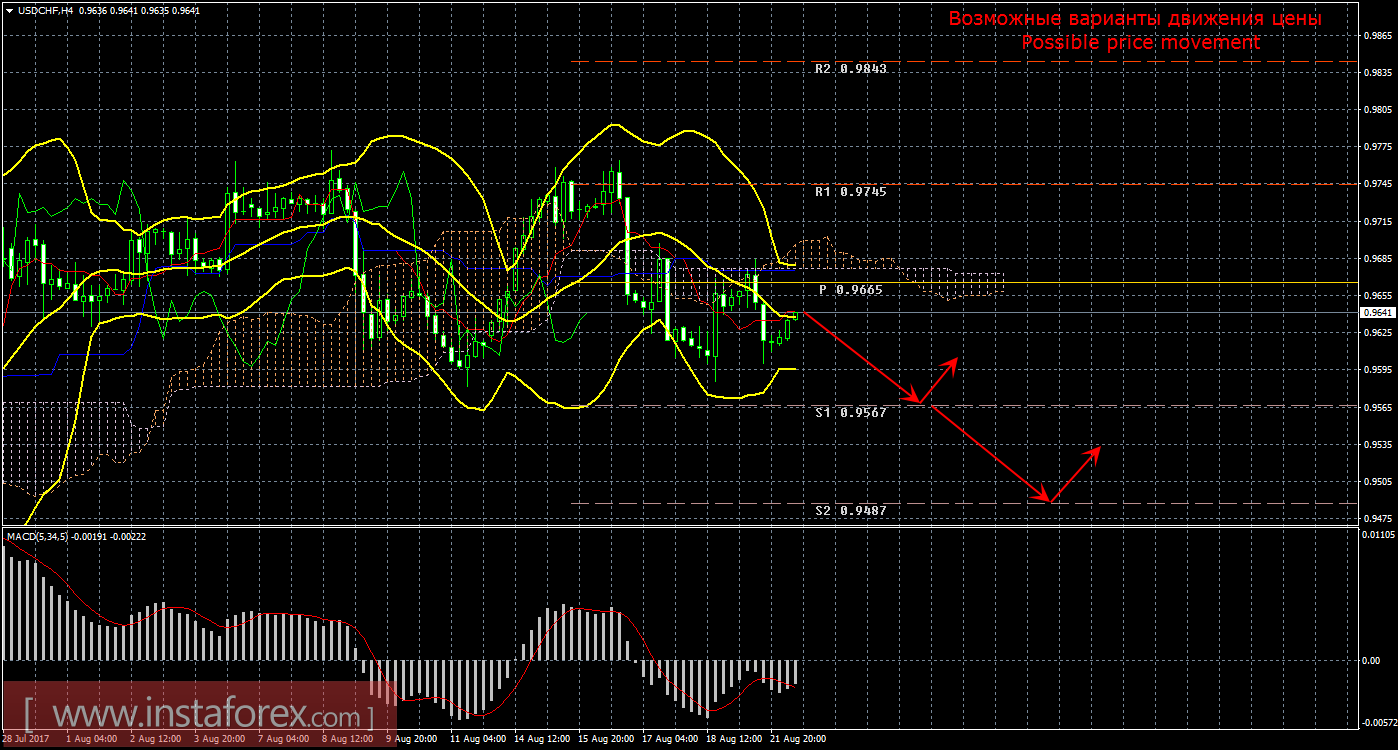Click the red arrowhead pointing at S2 level
1398x750 pixels.
[x=1046, y=498]
